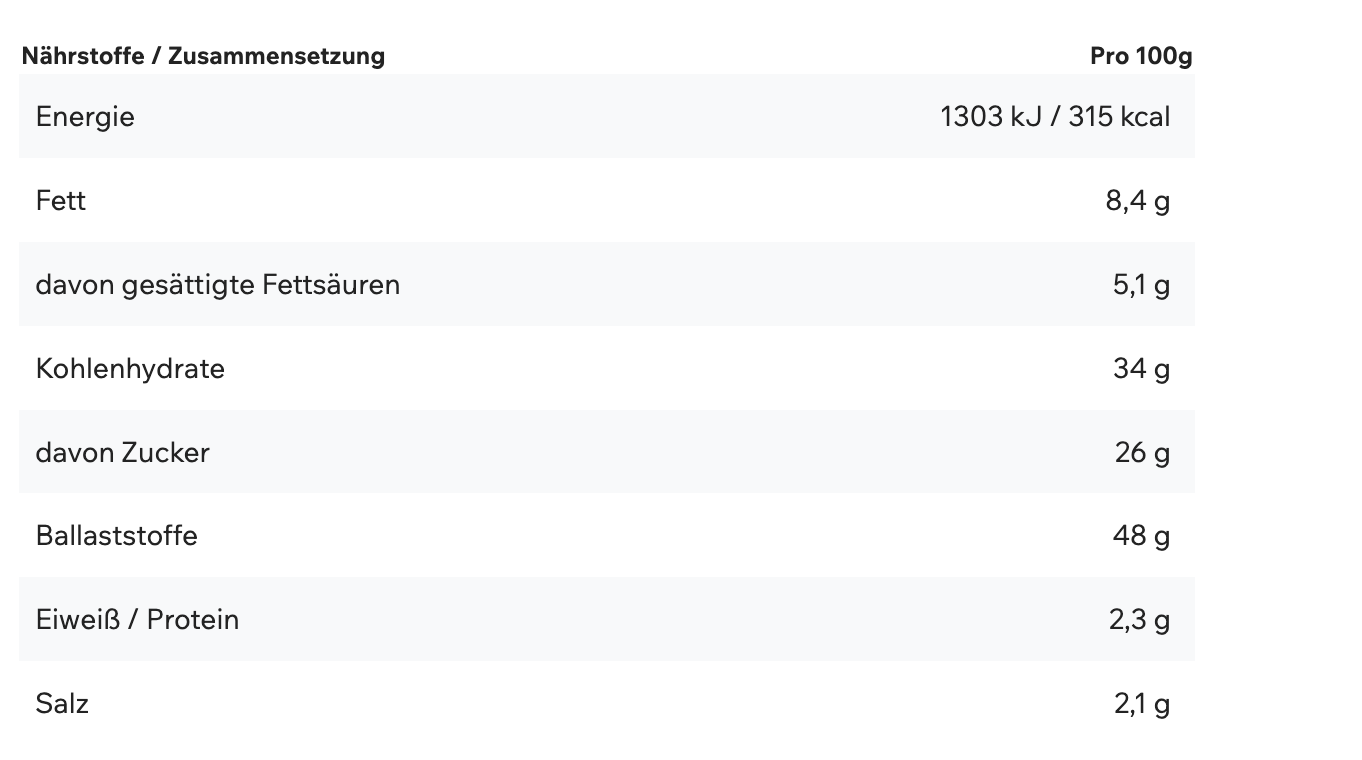Image resolution: width=1362 pixels, height=760 pixels.
Task: Select the davon Zucker row label
Action: click(122, 453)
